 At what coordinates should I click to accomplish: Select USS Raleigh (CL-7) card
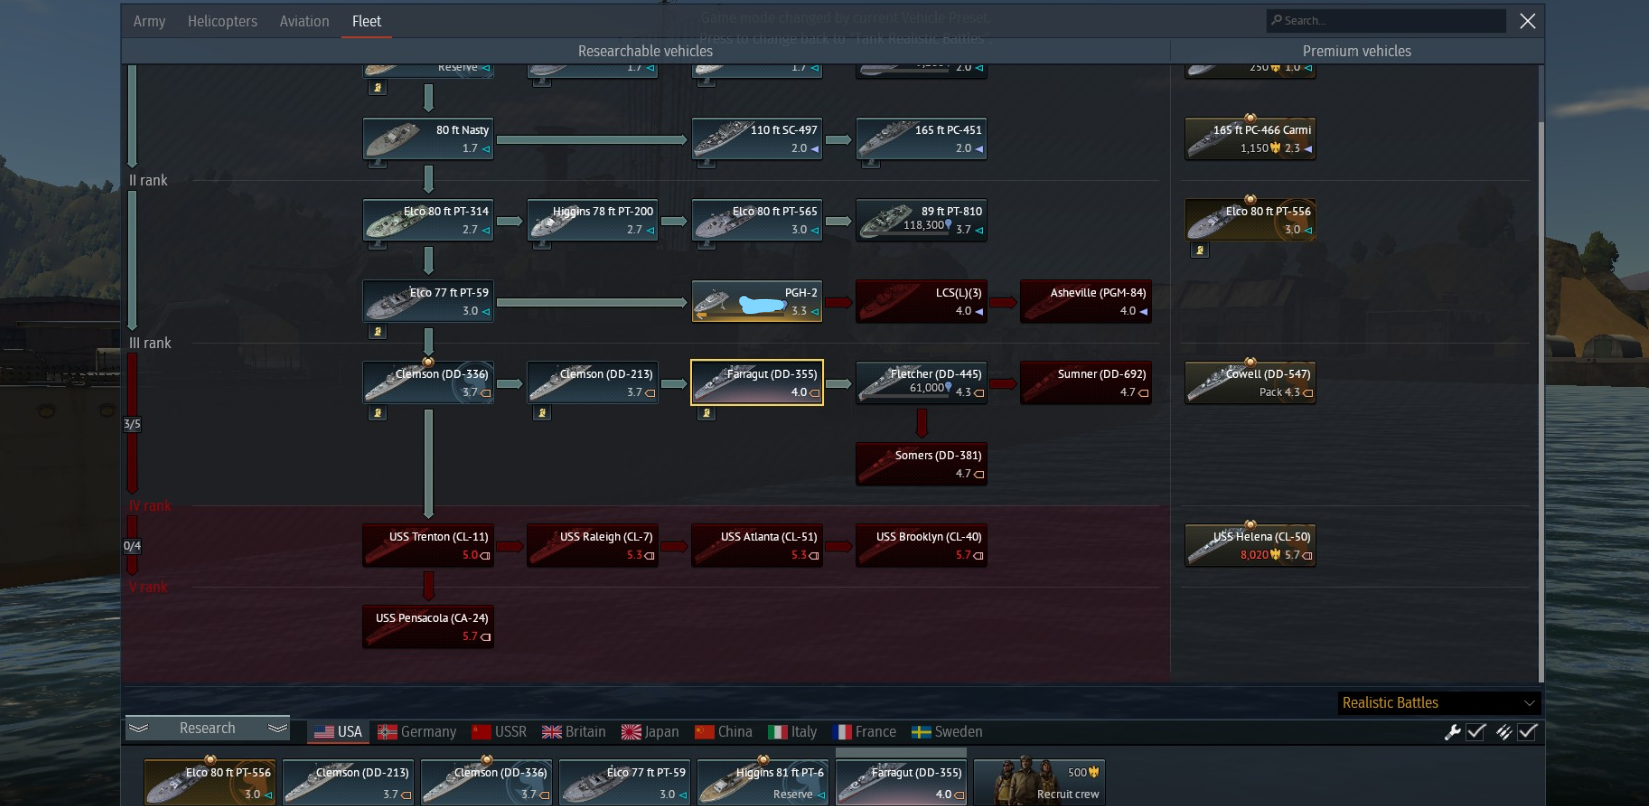(593, 546)
